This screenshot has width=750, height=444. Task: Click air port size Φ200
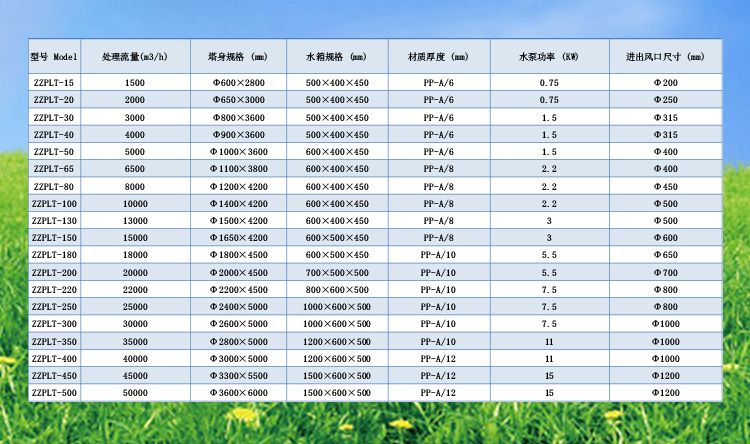pos(666,83)
